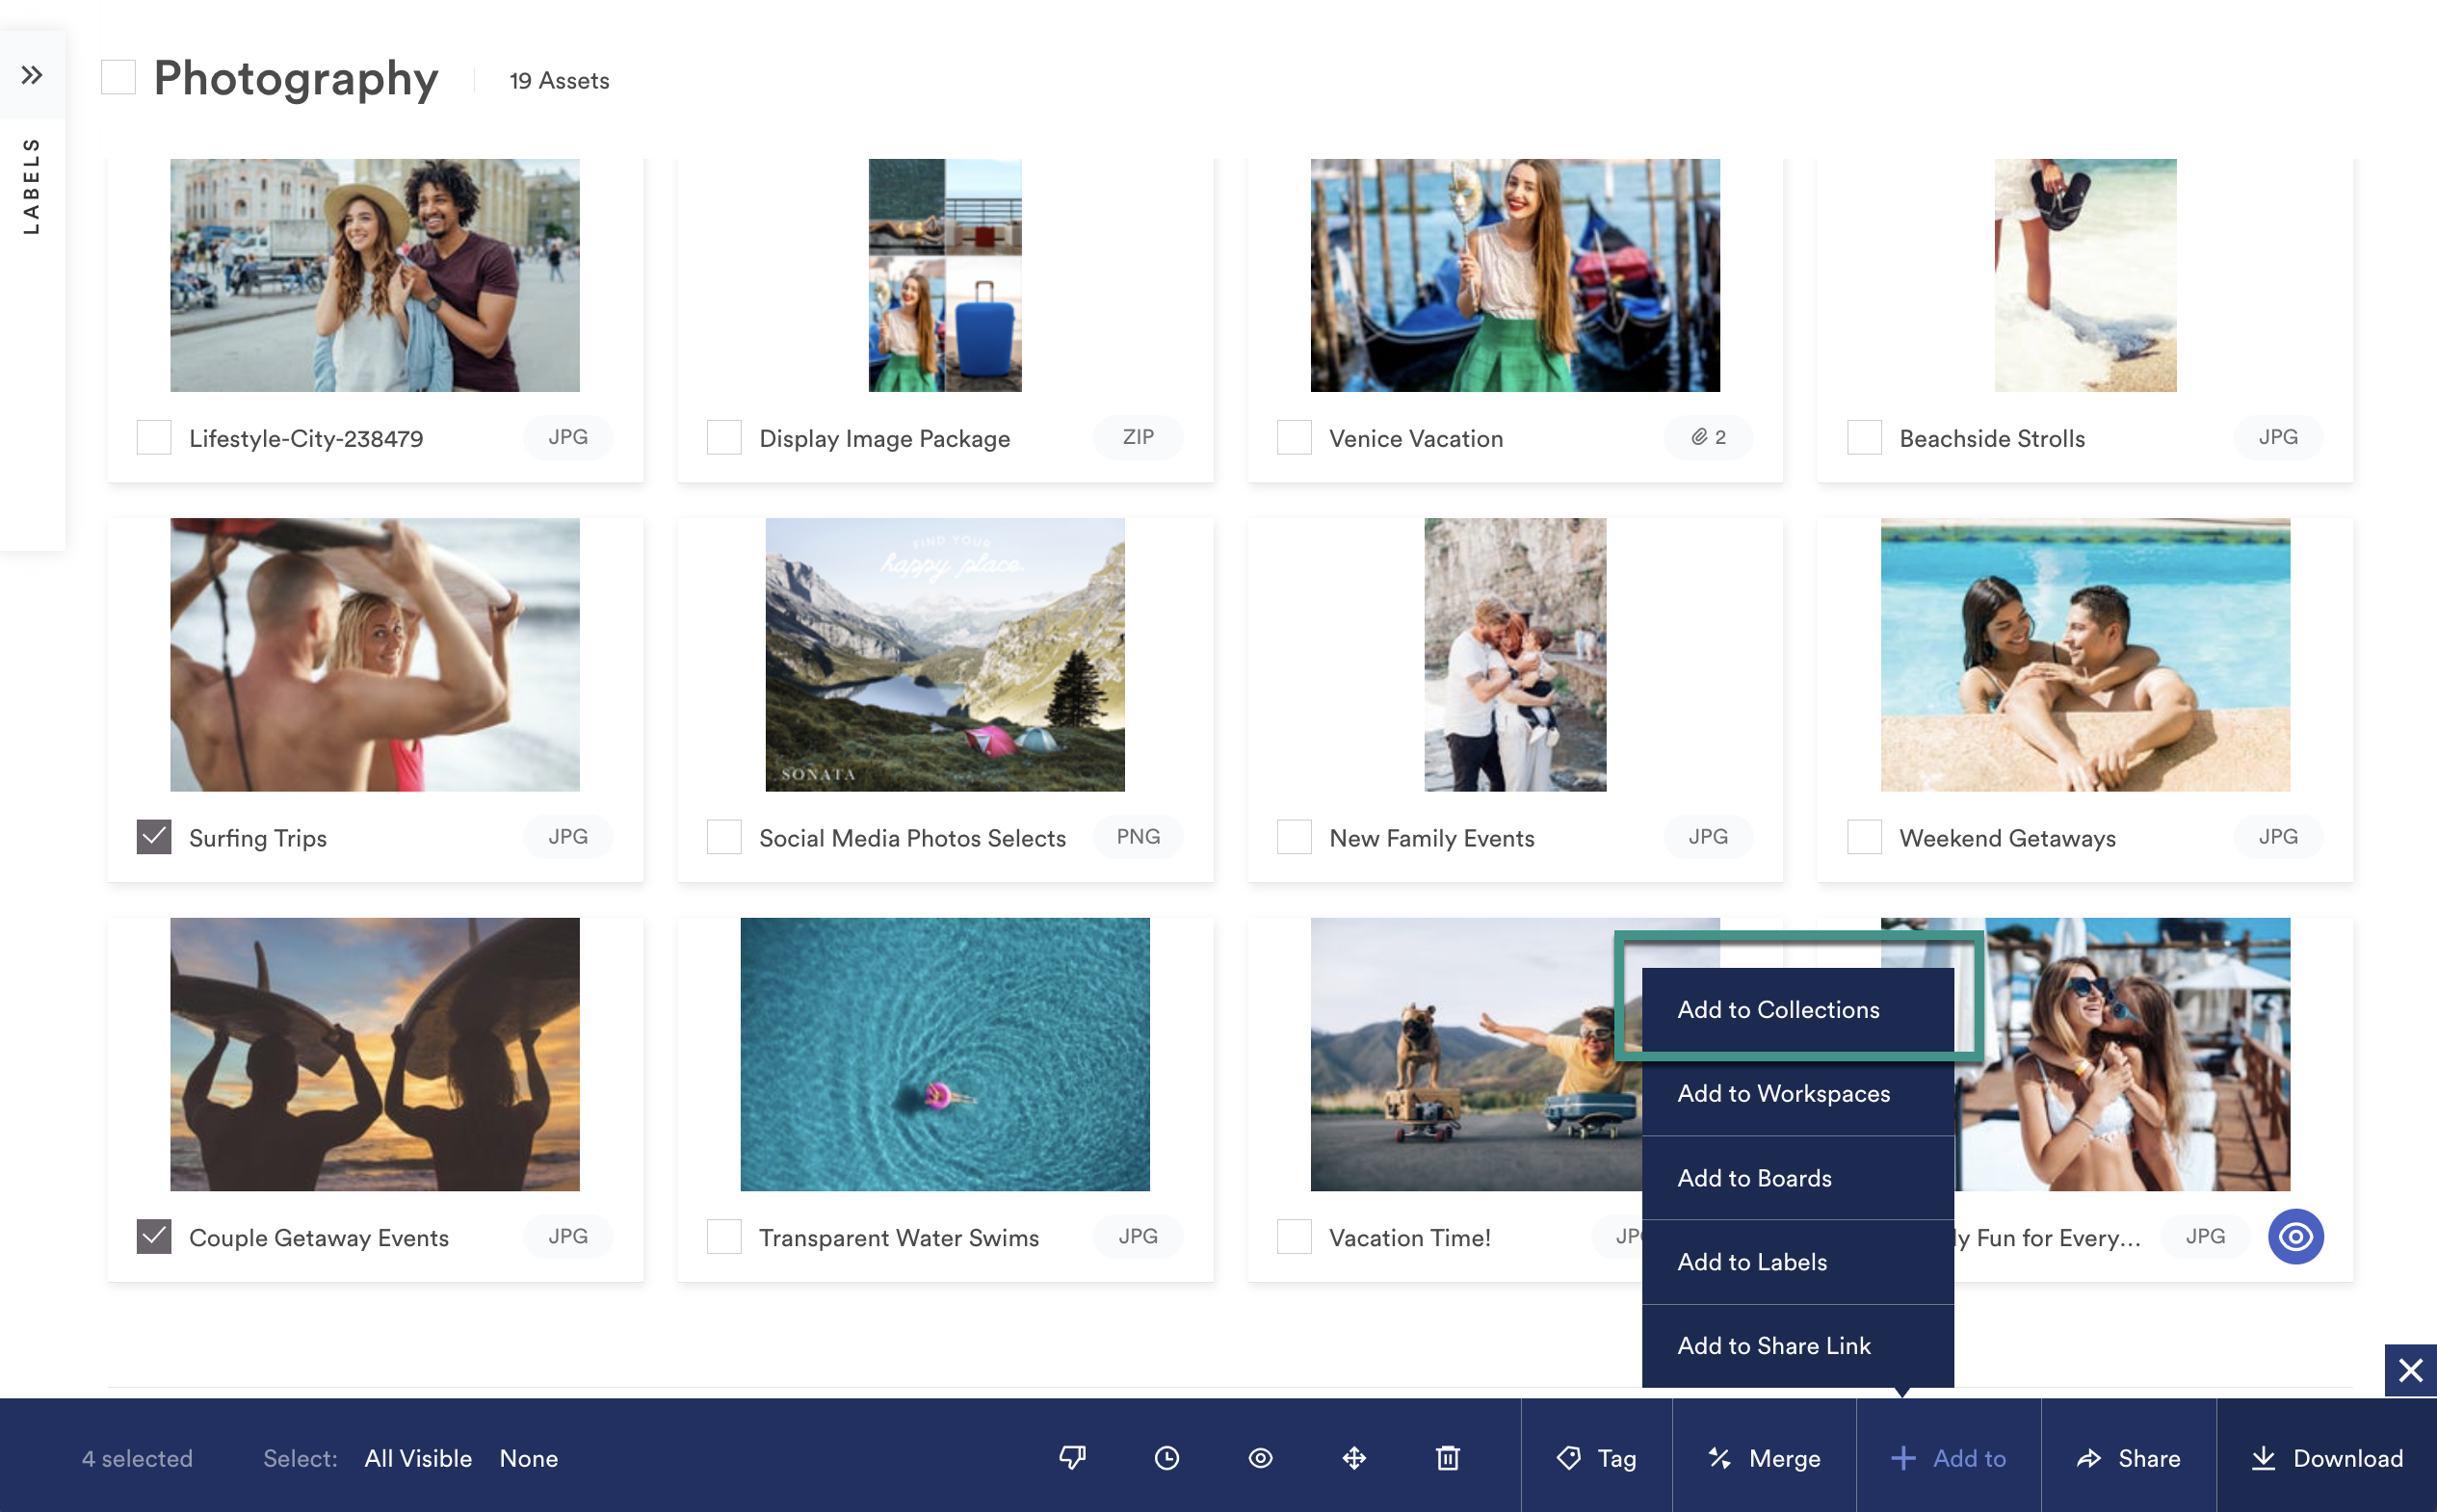The height and width of the screenshot is (1512, 2437).
Task: Open the Social Media Photos Selects thumbnail
Action: pos(945,655)
